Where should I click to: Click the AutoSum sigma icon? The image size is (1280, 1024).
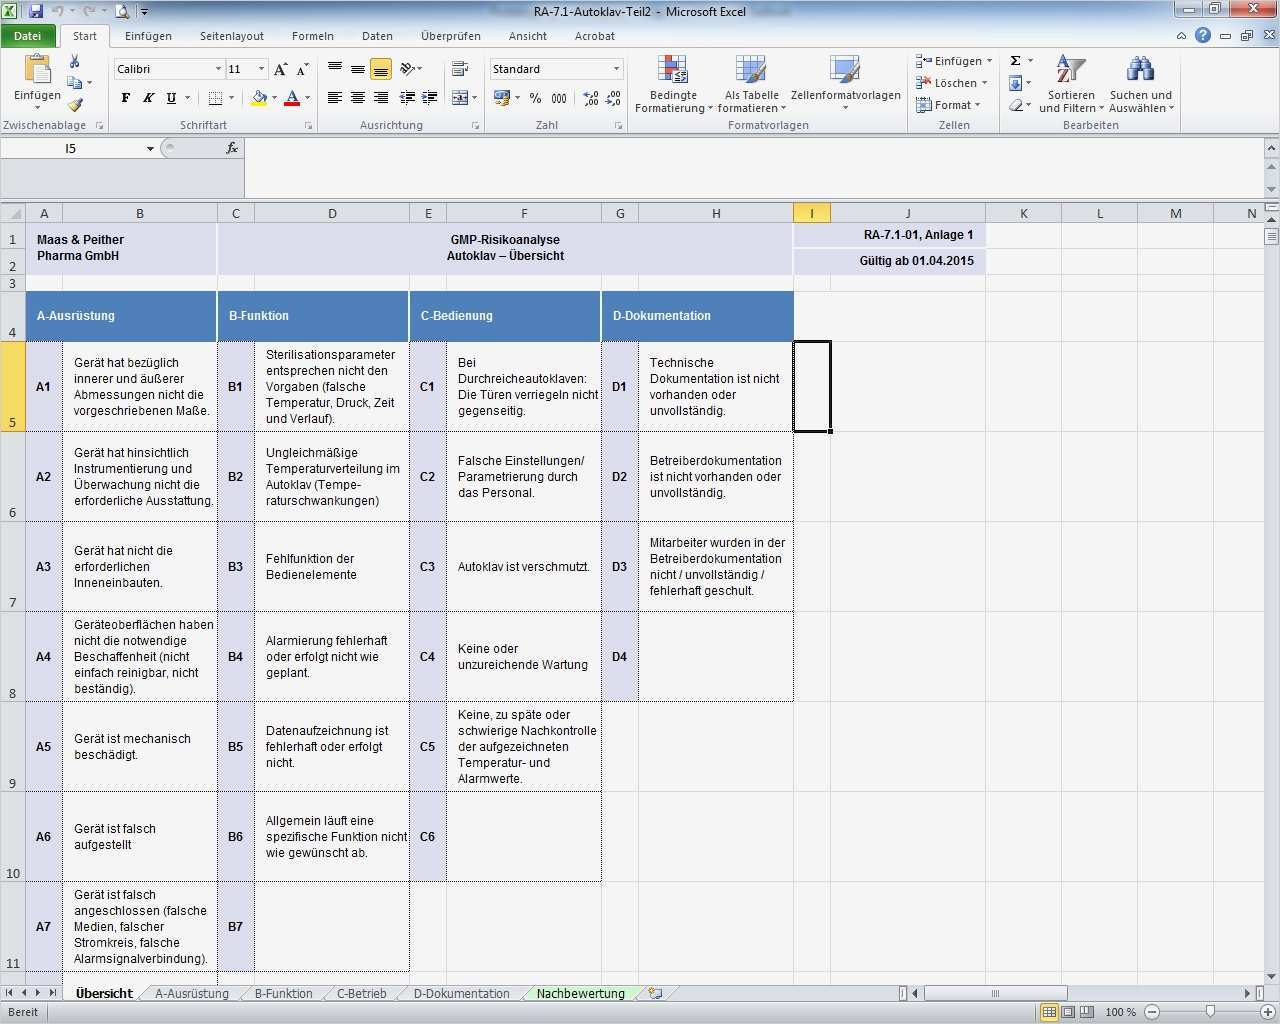click(x=1016, y=61)
